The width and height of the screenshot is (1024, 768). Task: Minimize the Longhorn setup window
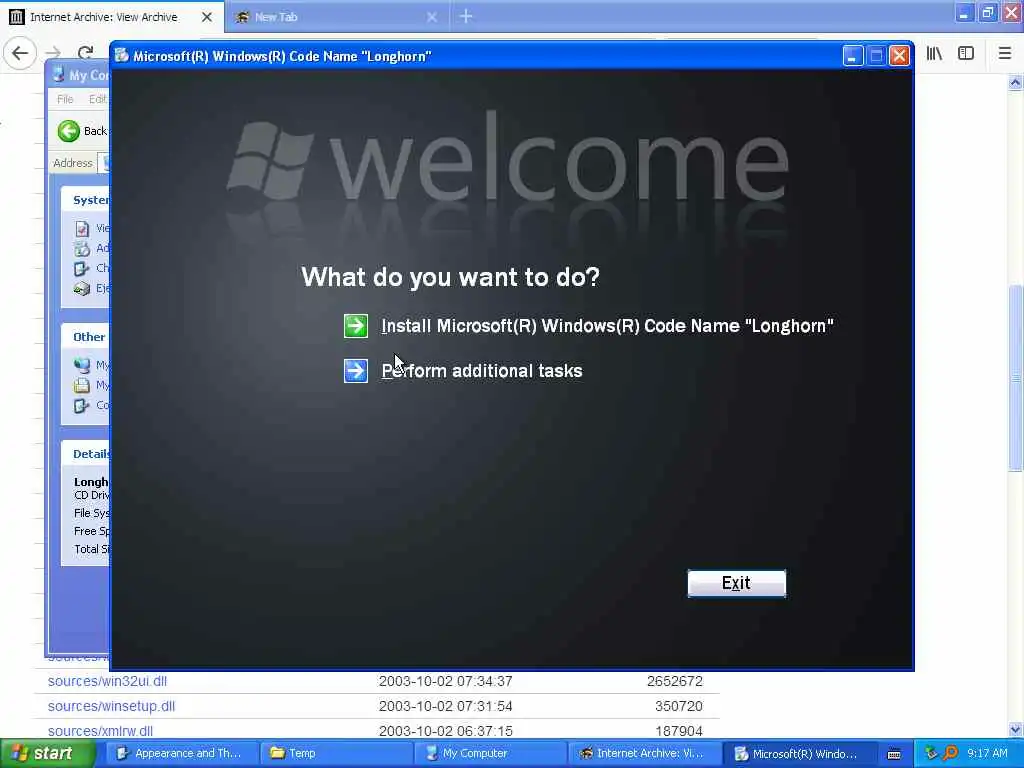(852, 56)
